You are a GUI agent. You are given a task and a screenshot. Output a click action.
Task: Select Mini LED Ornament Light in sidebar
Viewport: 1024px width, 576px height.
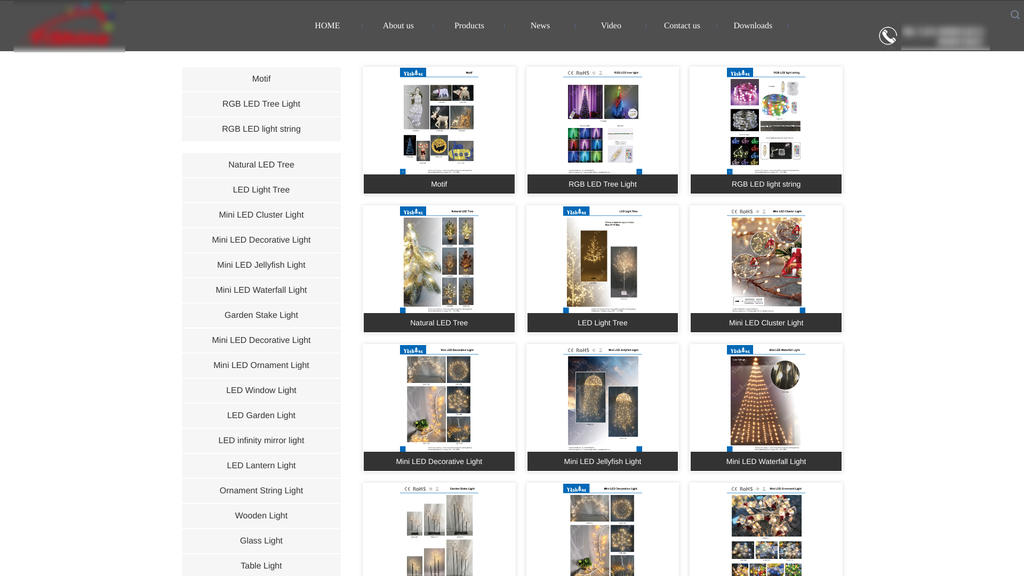(x=261, y=365)
